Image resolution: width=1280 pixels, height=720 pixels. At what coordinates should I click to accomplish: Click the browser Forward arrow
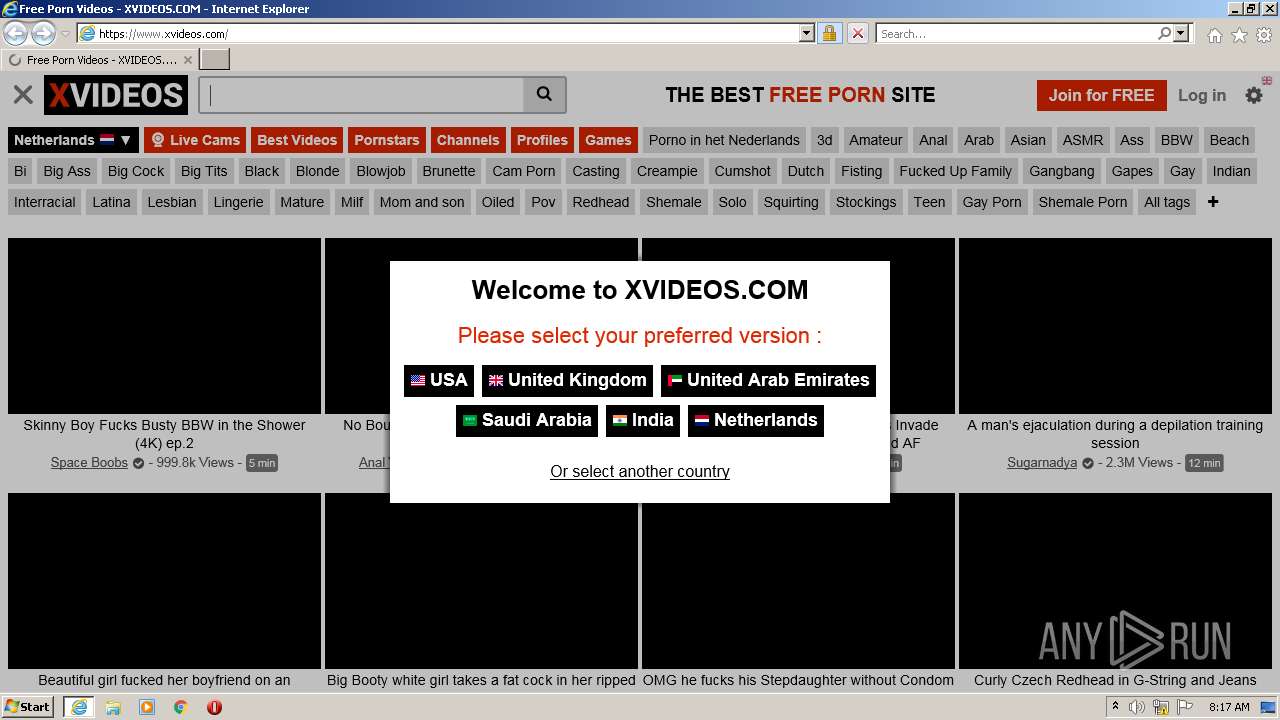coord(42,33)
